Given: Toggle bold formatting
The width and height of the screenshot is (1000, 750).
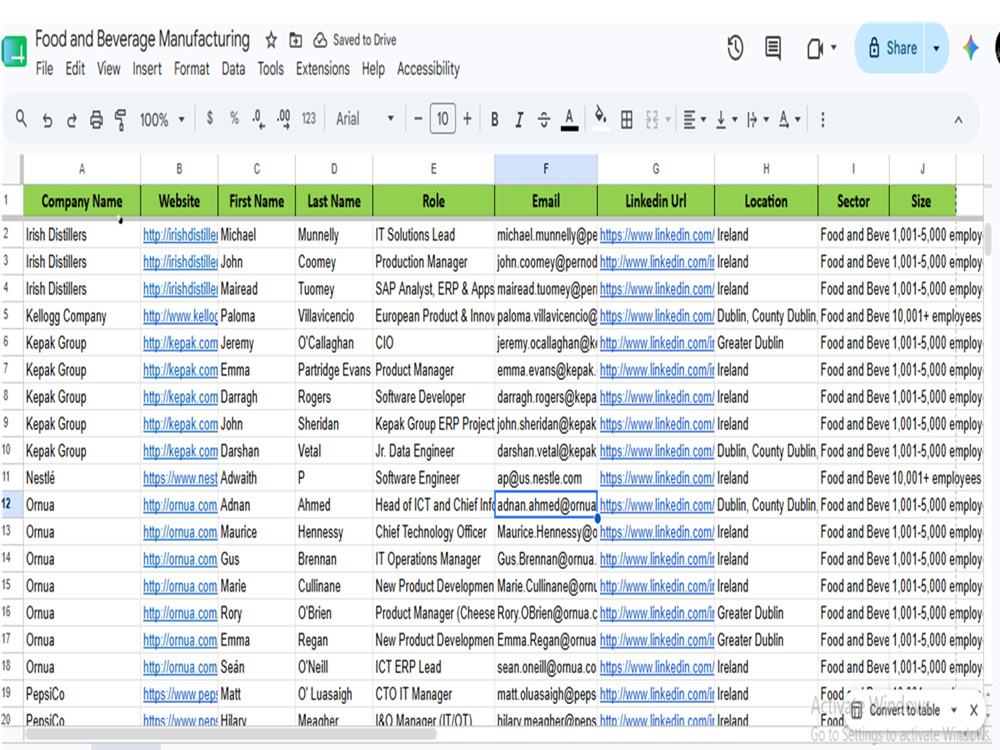Looking at the screenshot, I should coord(494,119).
